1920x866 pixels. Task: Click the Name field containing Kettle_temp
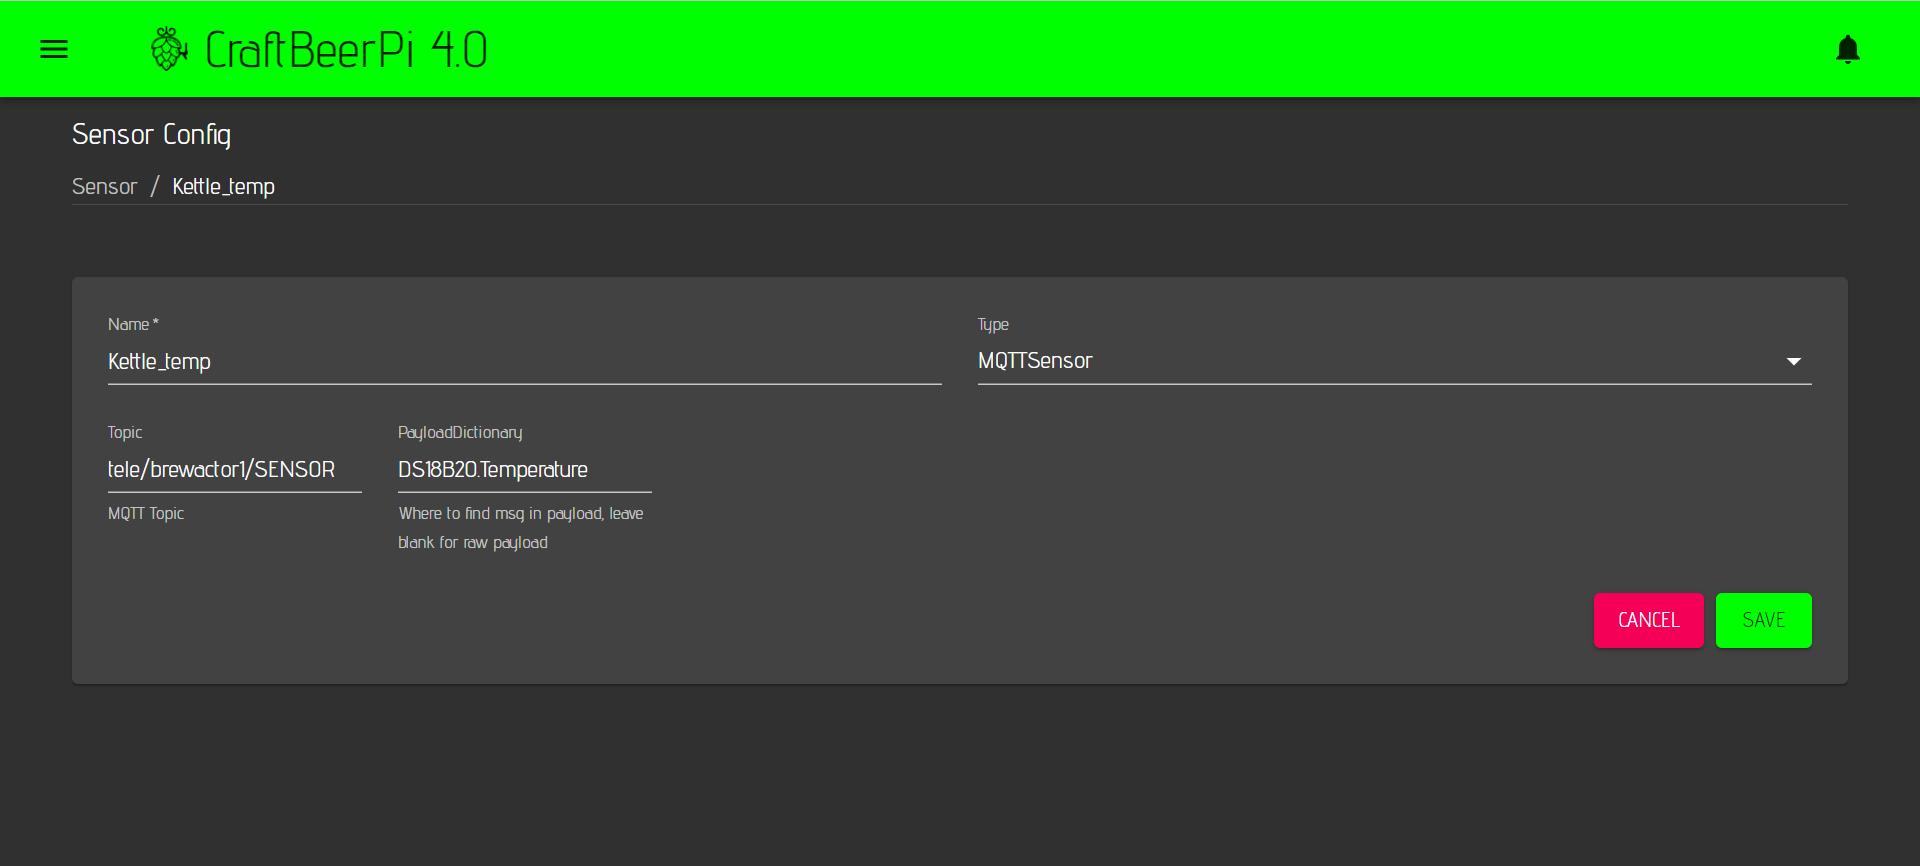click(523, 362)
